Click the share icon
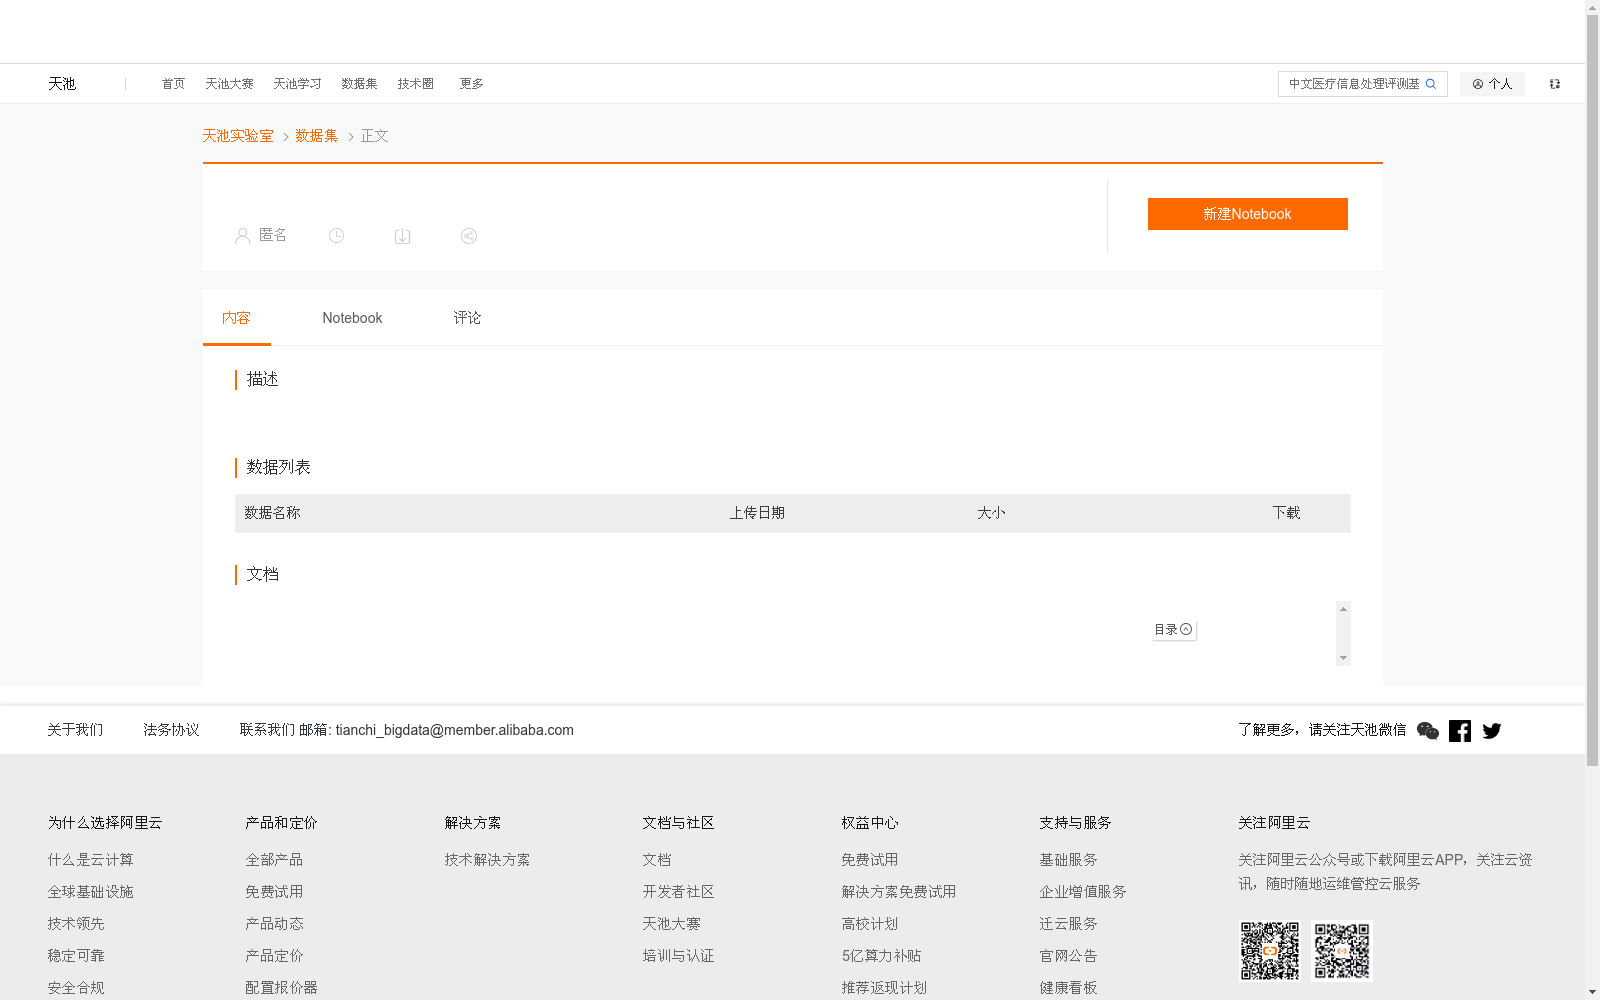 pos(469,236)
